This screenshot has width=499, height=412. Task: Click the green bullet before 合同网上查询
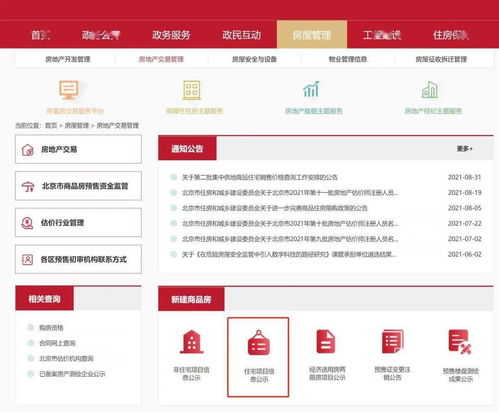coord(31,343)
